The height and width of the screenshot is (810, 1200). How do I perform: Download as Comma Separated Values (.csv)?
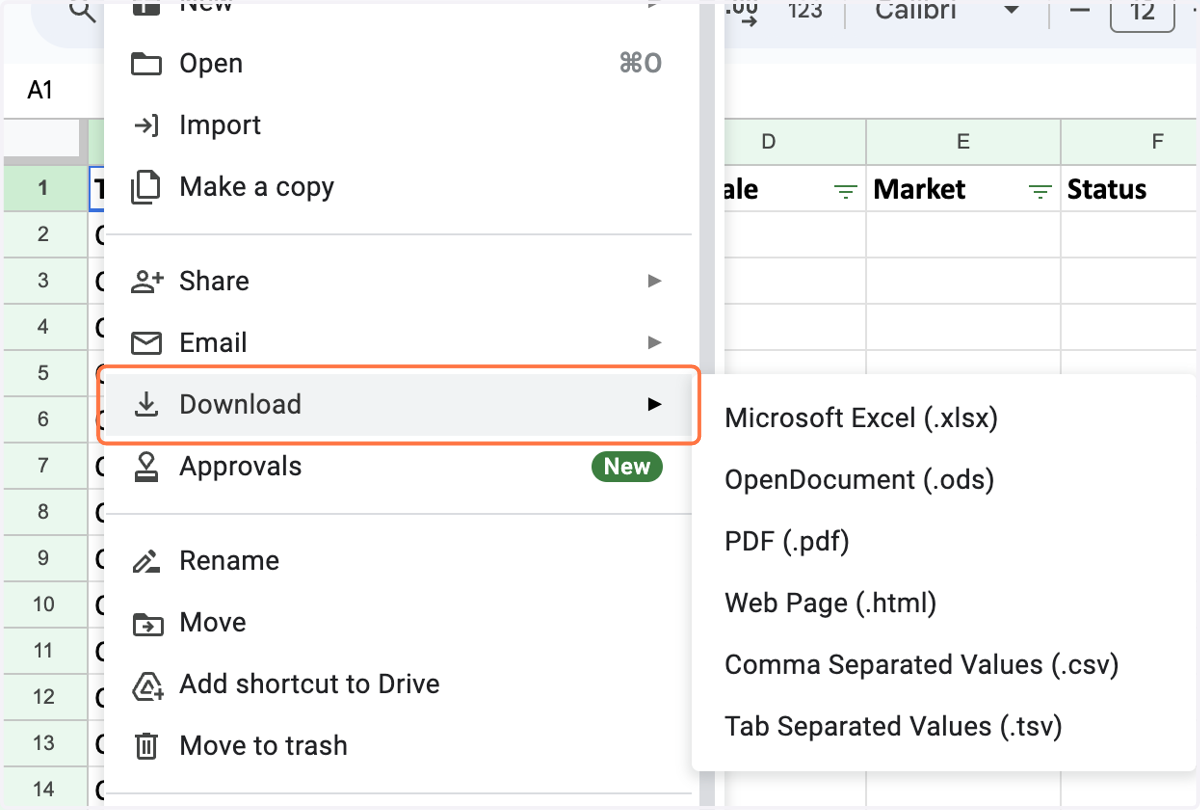click(x=944, y=665)
